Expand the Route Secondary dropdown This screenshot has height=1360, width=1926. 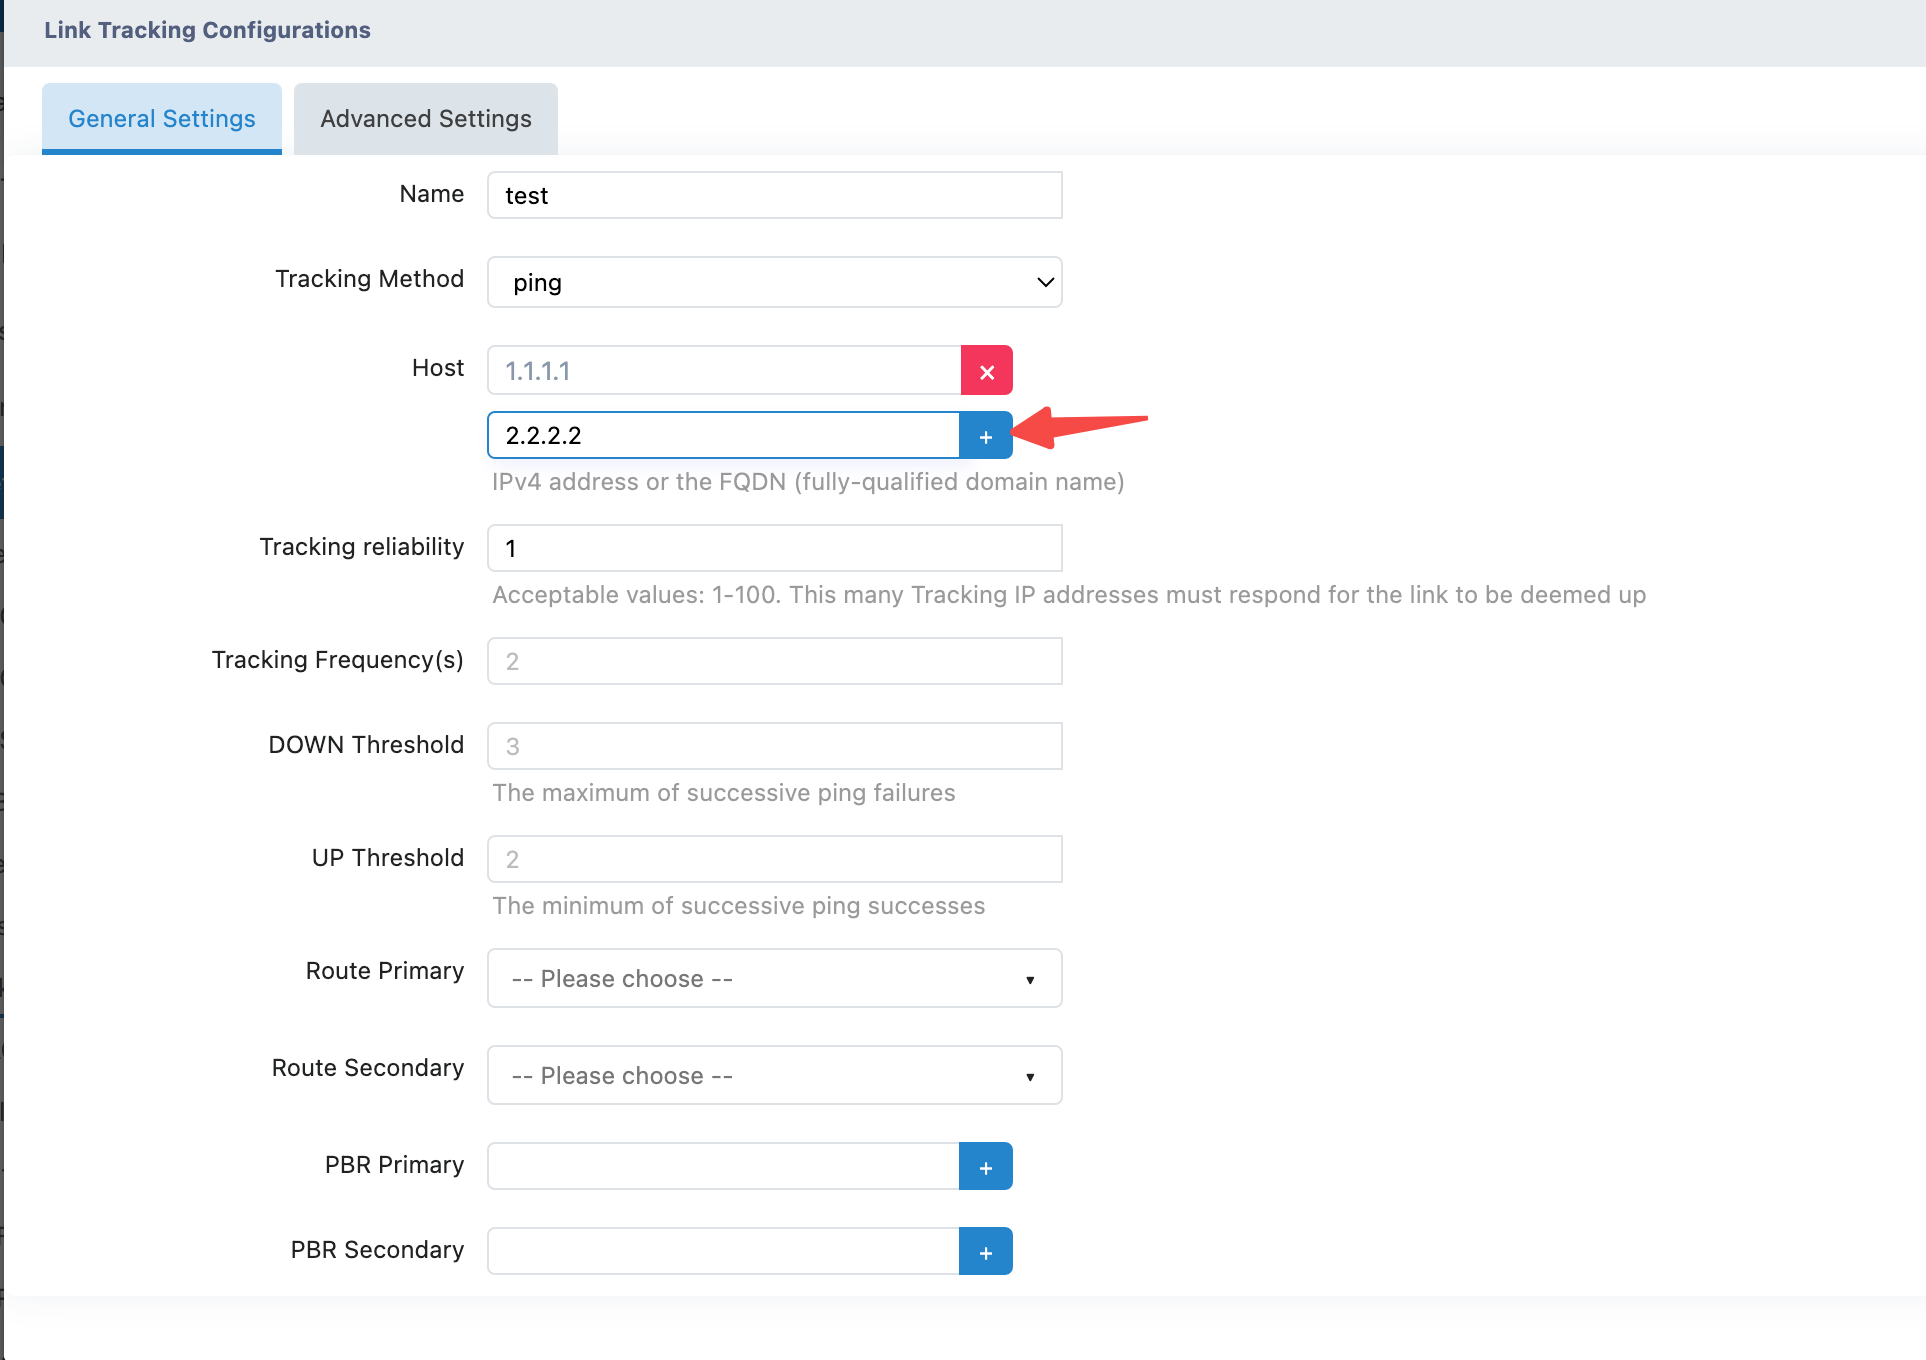click(x=773, y=1076)
